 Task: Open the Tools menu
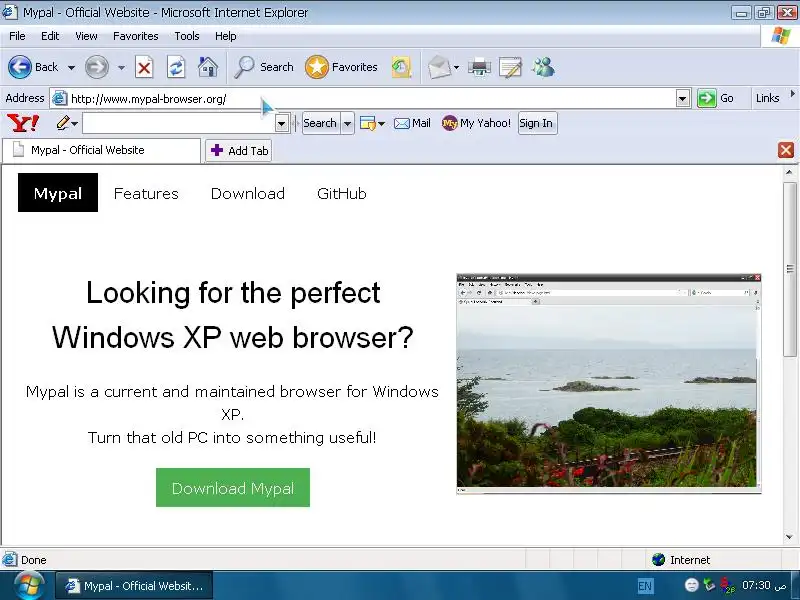coord(187,36)
